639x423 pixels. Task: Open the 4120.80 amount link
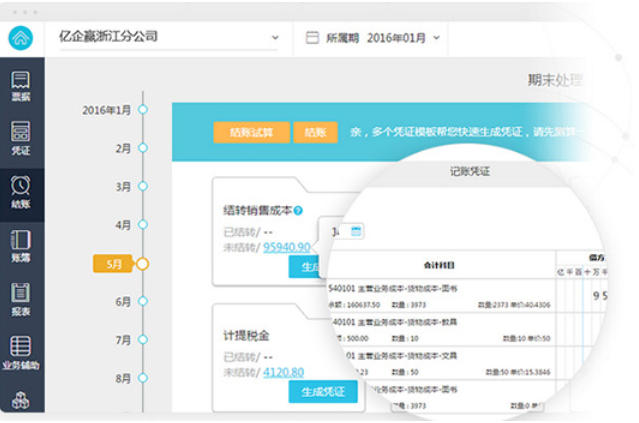tap(284, 372)
